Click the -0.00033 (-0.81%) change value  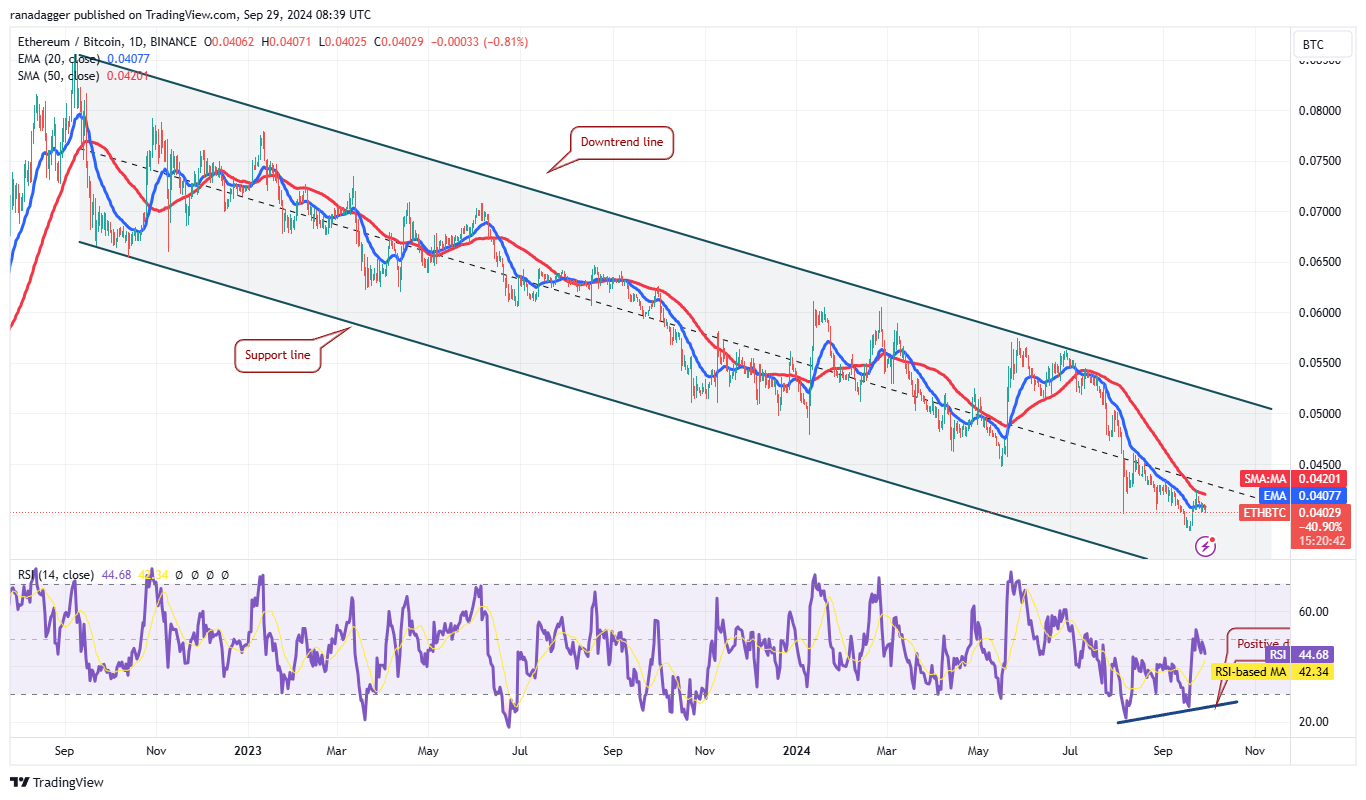pyautogui.click(x=481, y=42)
